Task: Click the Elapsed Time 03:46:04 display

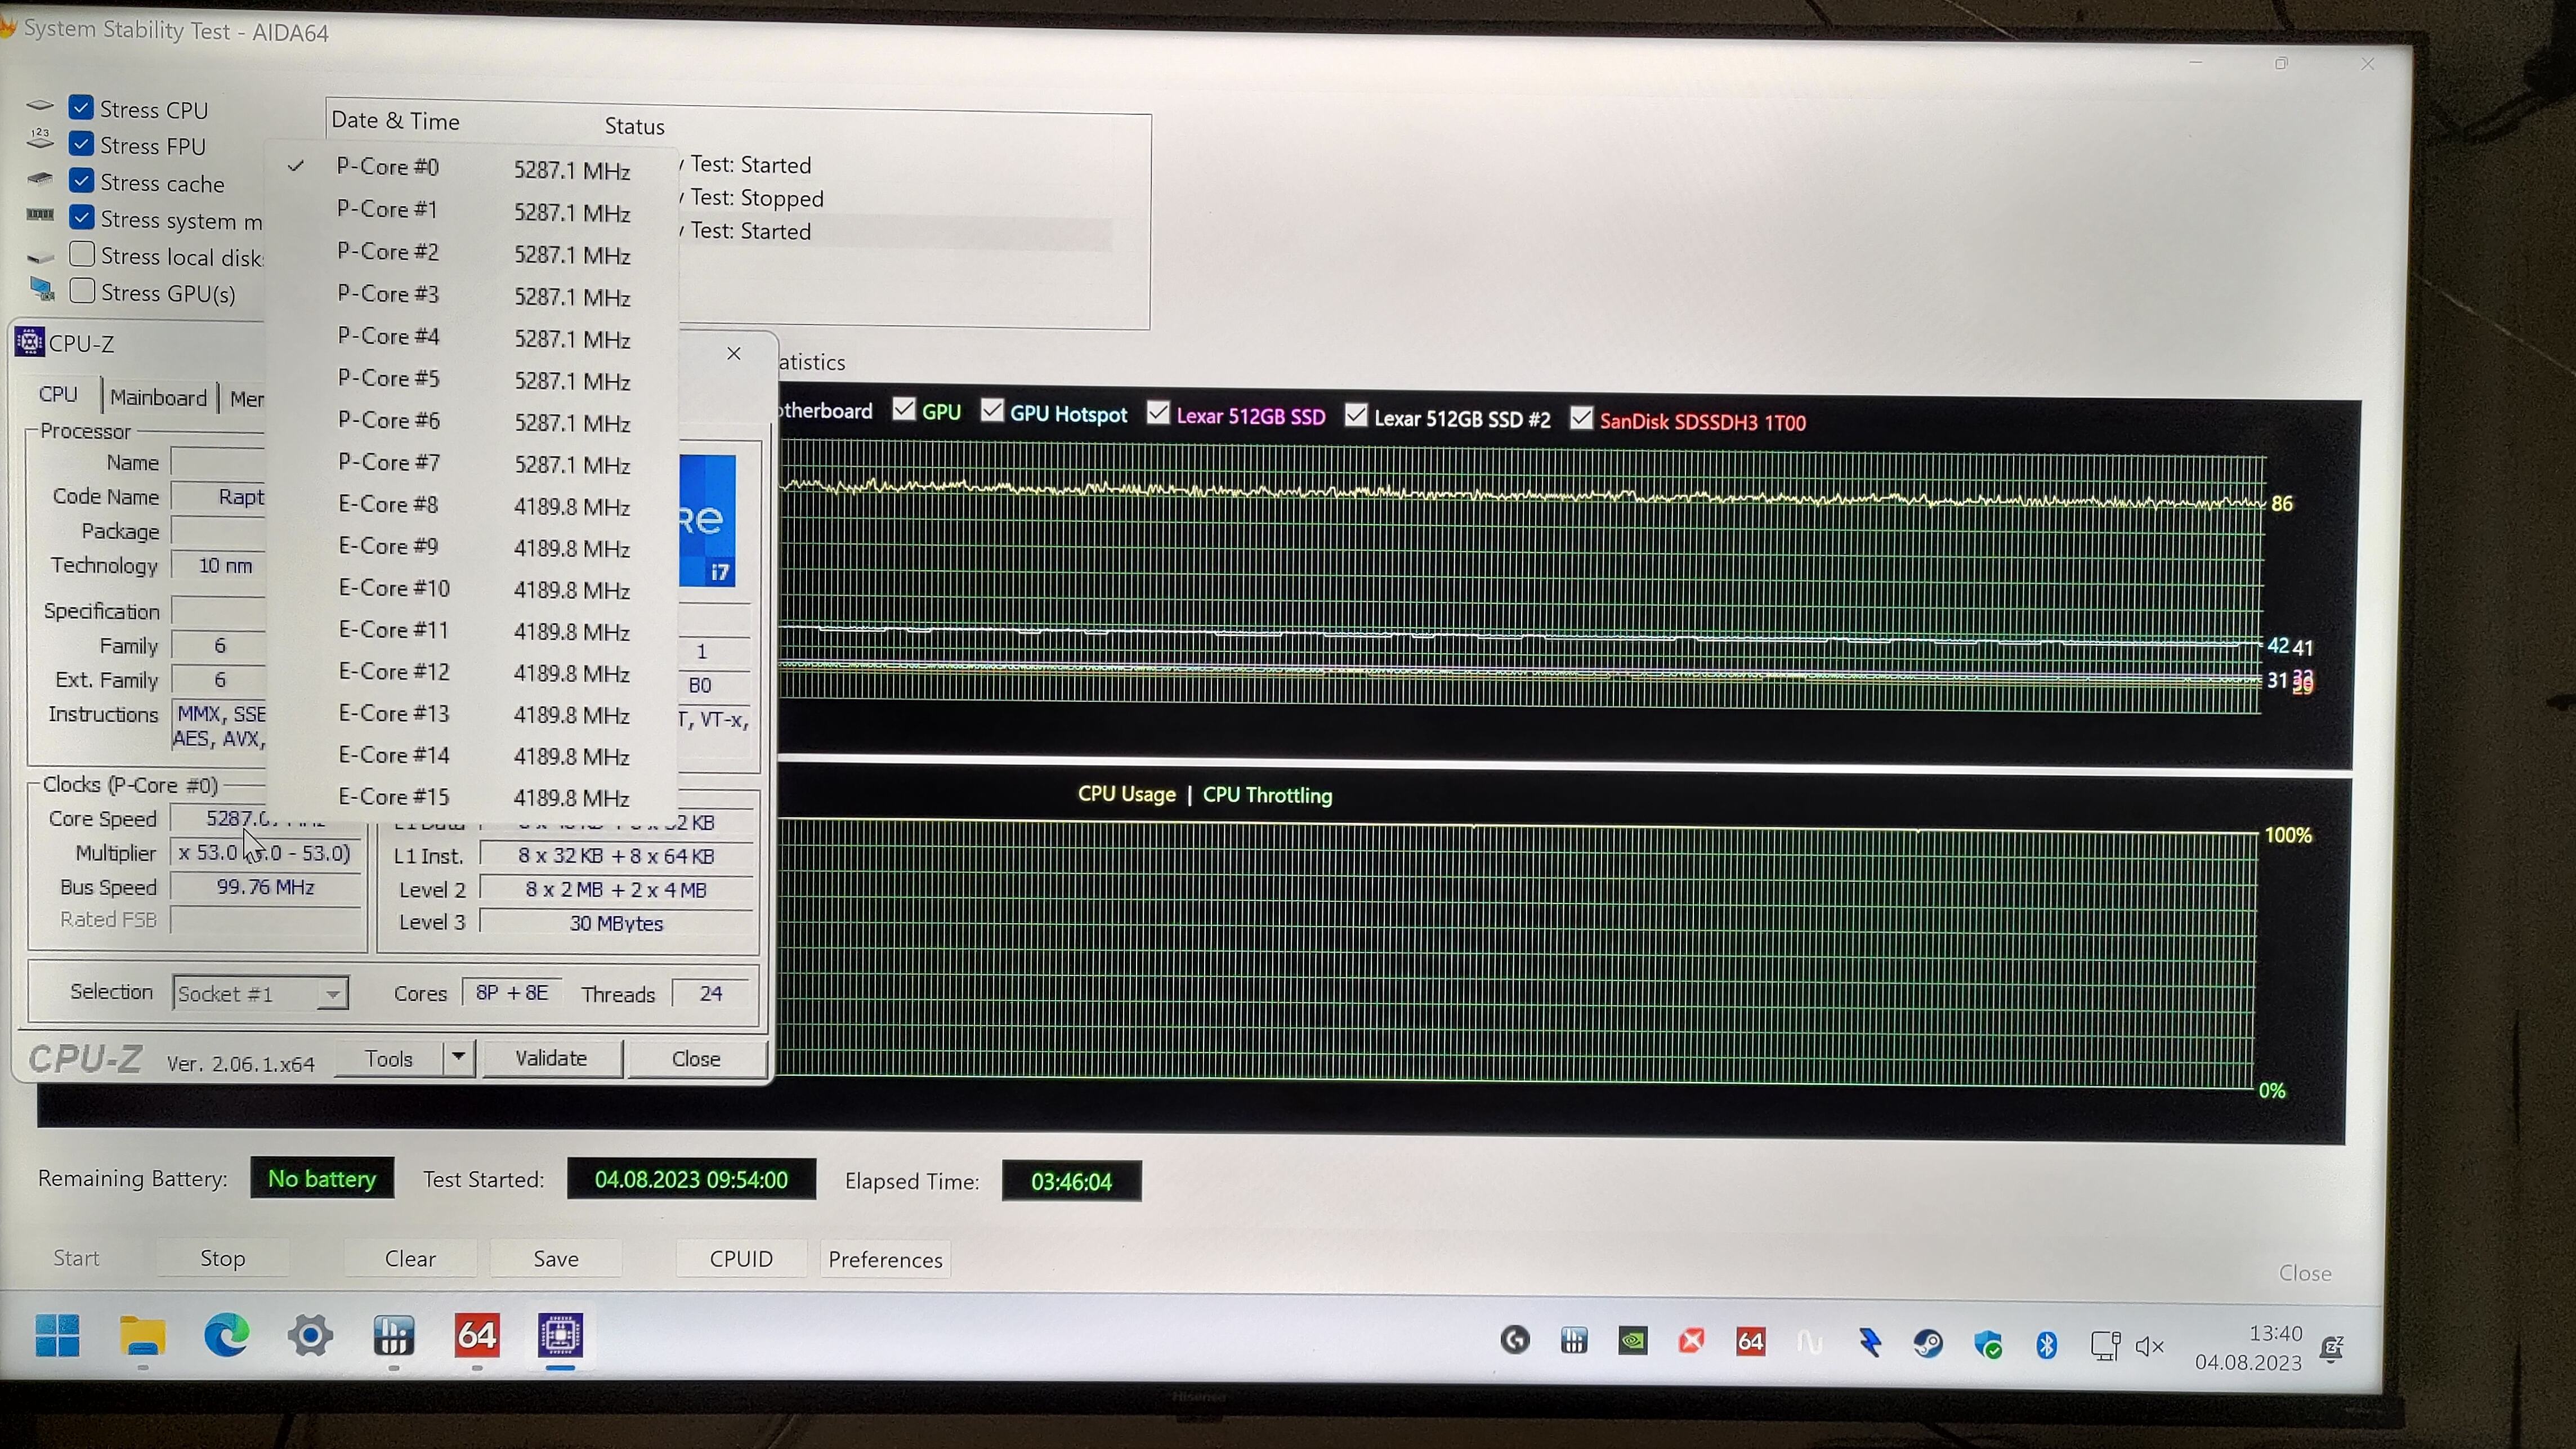Action: (1071, 1181)
